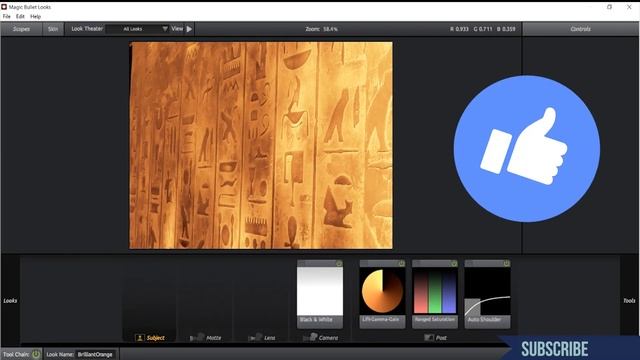This screenshot has width=640, height=360.
Task: Click the All Looks dropdown arrow
Action: [x=165, y=29]
